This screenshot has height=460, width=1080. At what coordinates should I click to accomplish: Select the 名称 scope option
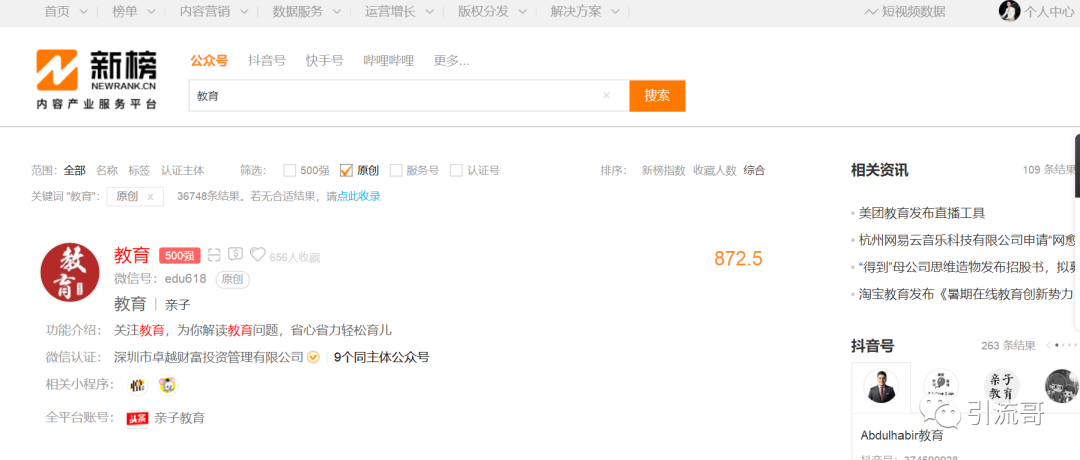point(107,170)
